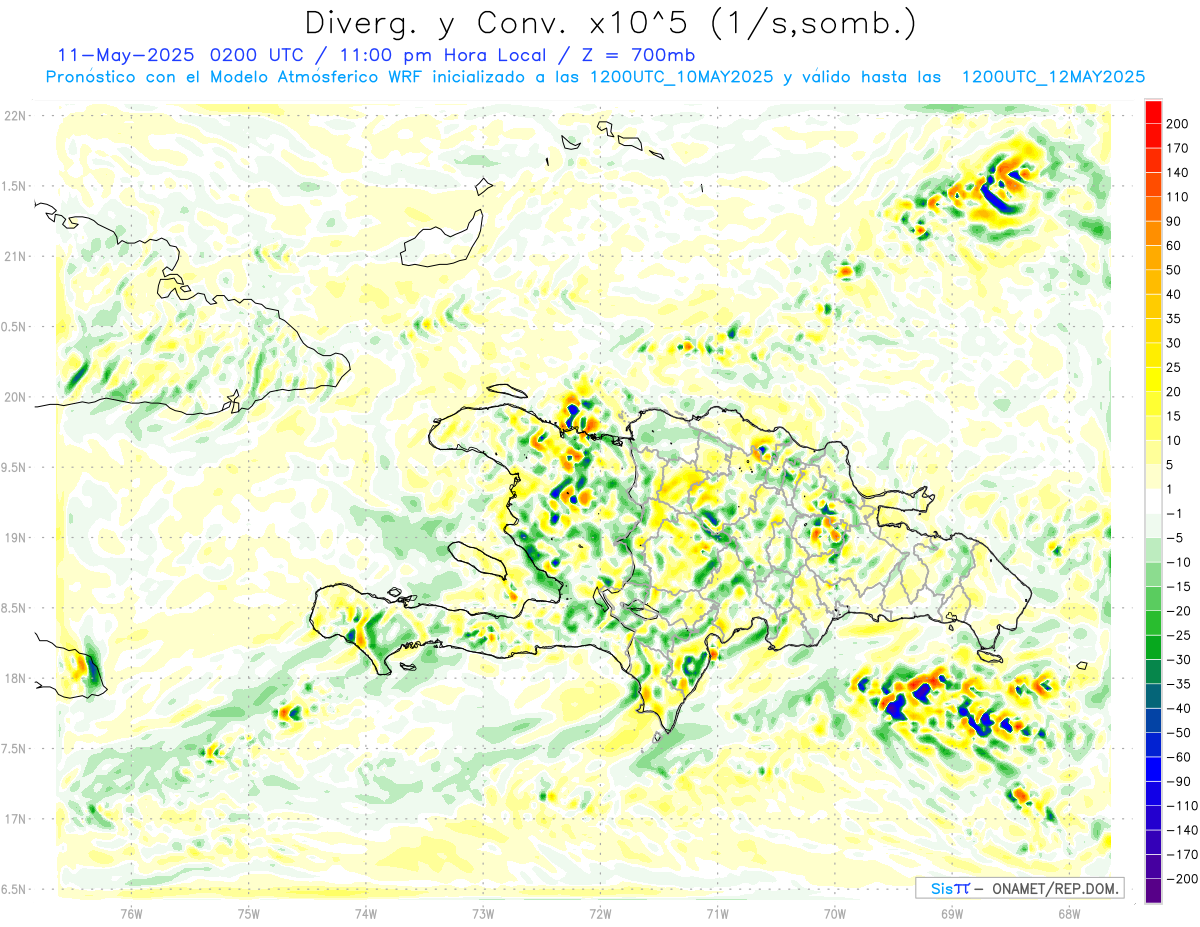
Task: Select the 75W longitude label
Action: point(249,914)
